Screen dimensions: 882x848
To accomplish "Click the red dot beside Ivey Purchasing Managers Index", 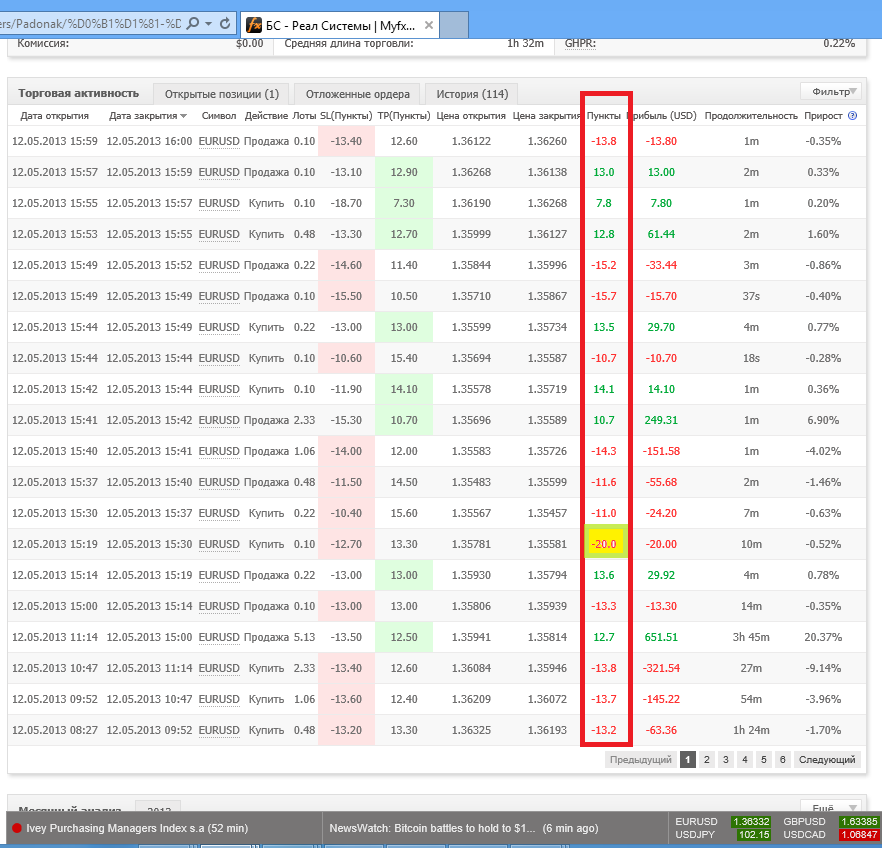I will [17, 828].
